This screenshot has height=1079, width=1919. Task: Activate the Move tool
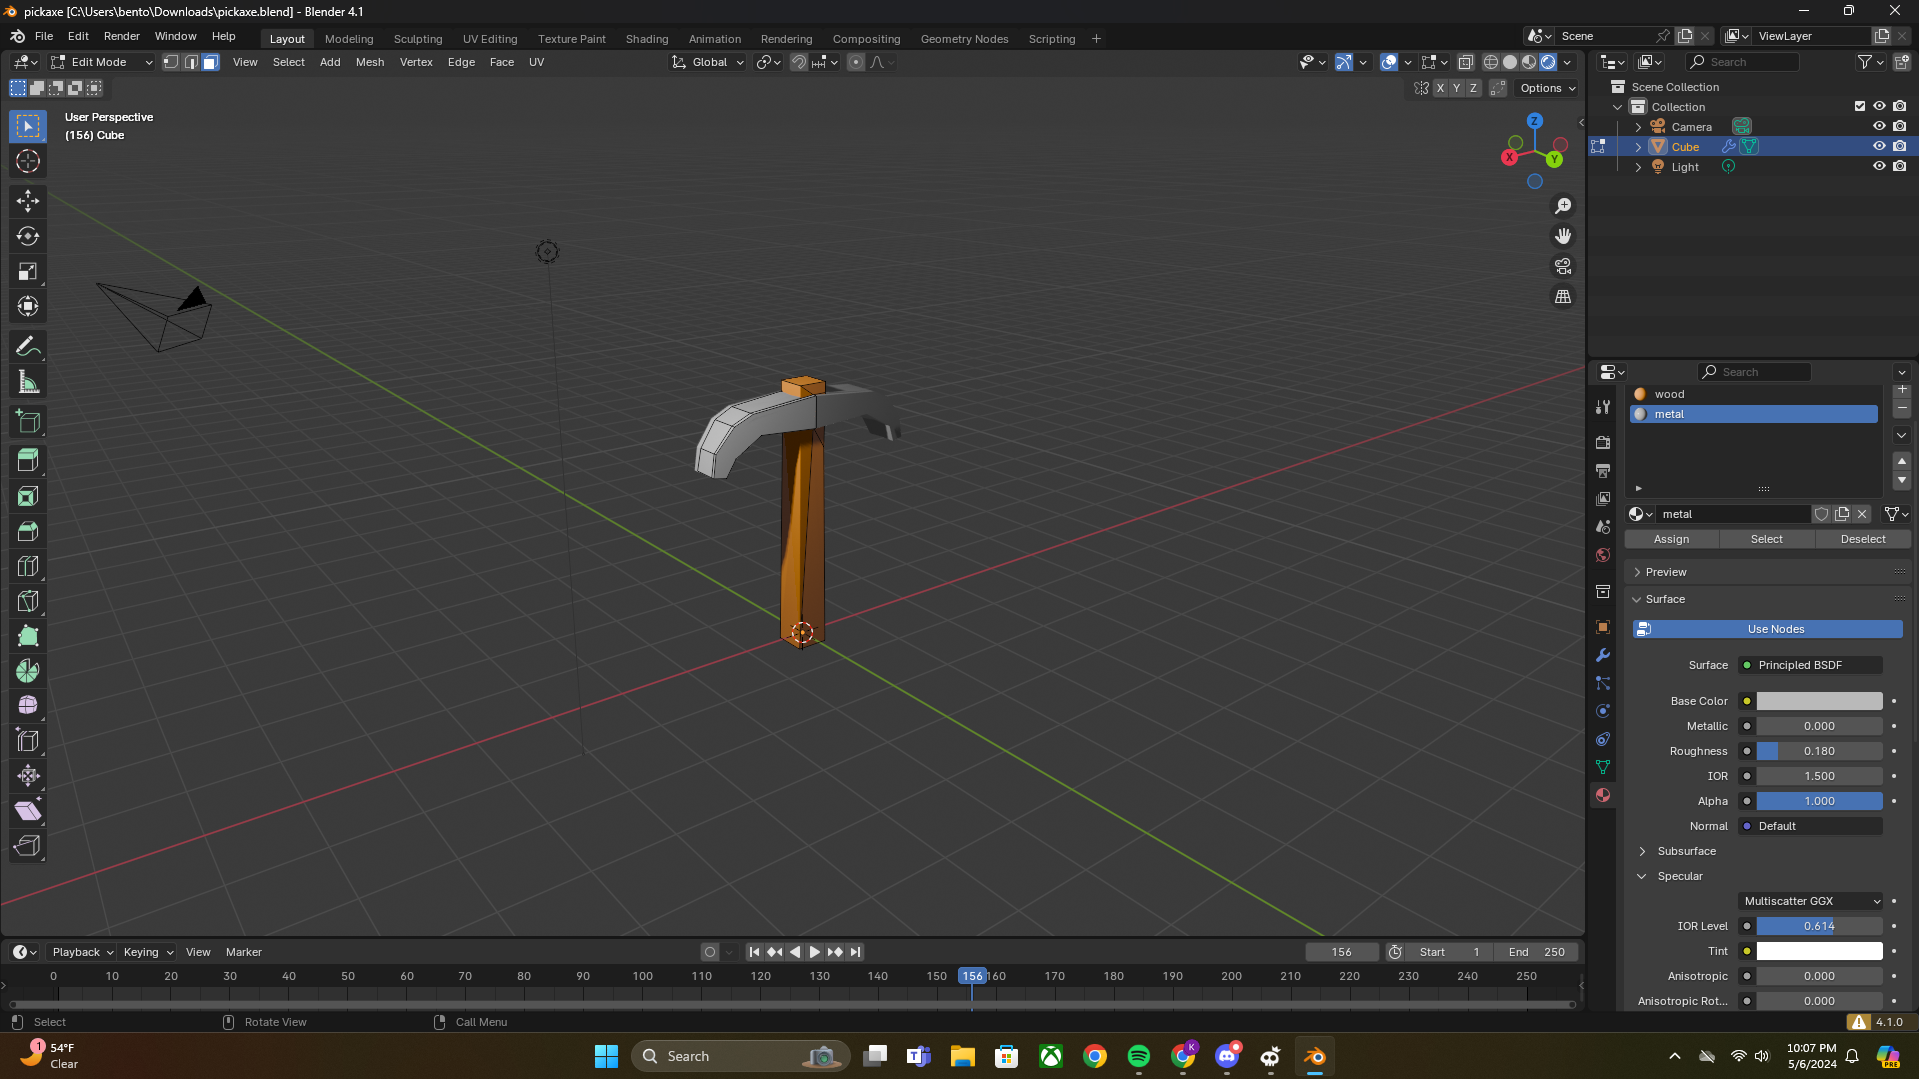click(28, 201)
